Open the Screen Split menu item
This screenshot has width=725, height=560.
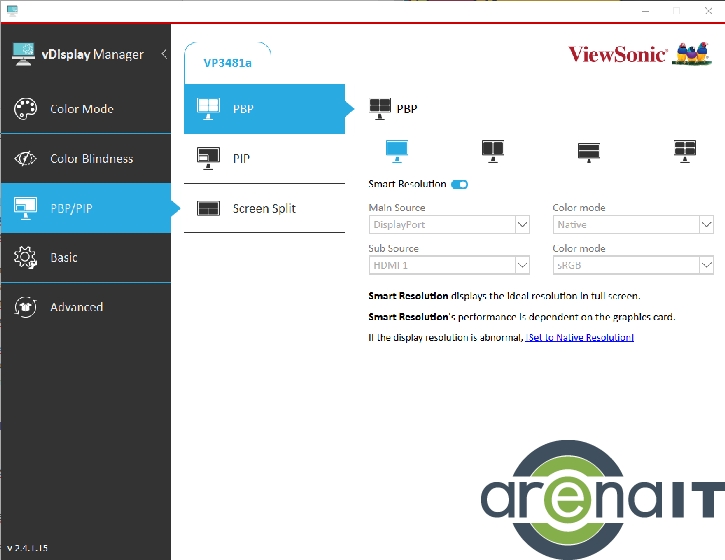[x=264, y=209]
